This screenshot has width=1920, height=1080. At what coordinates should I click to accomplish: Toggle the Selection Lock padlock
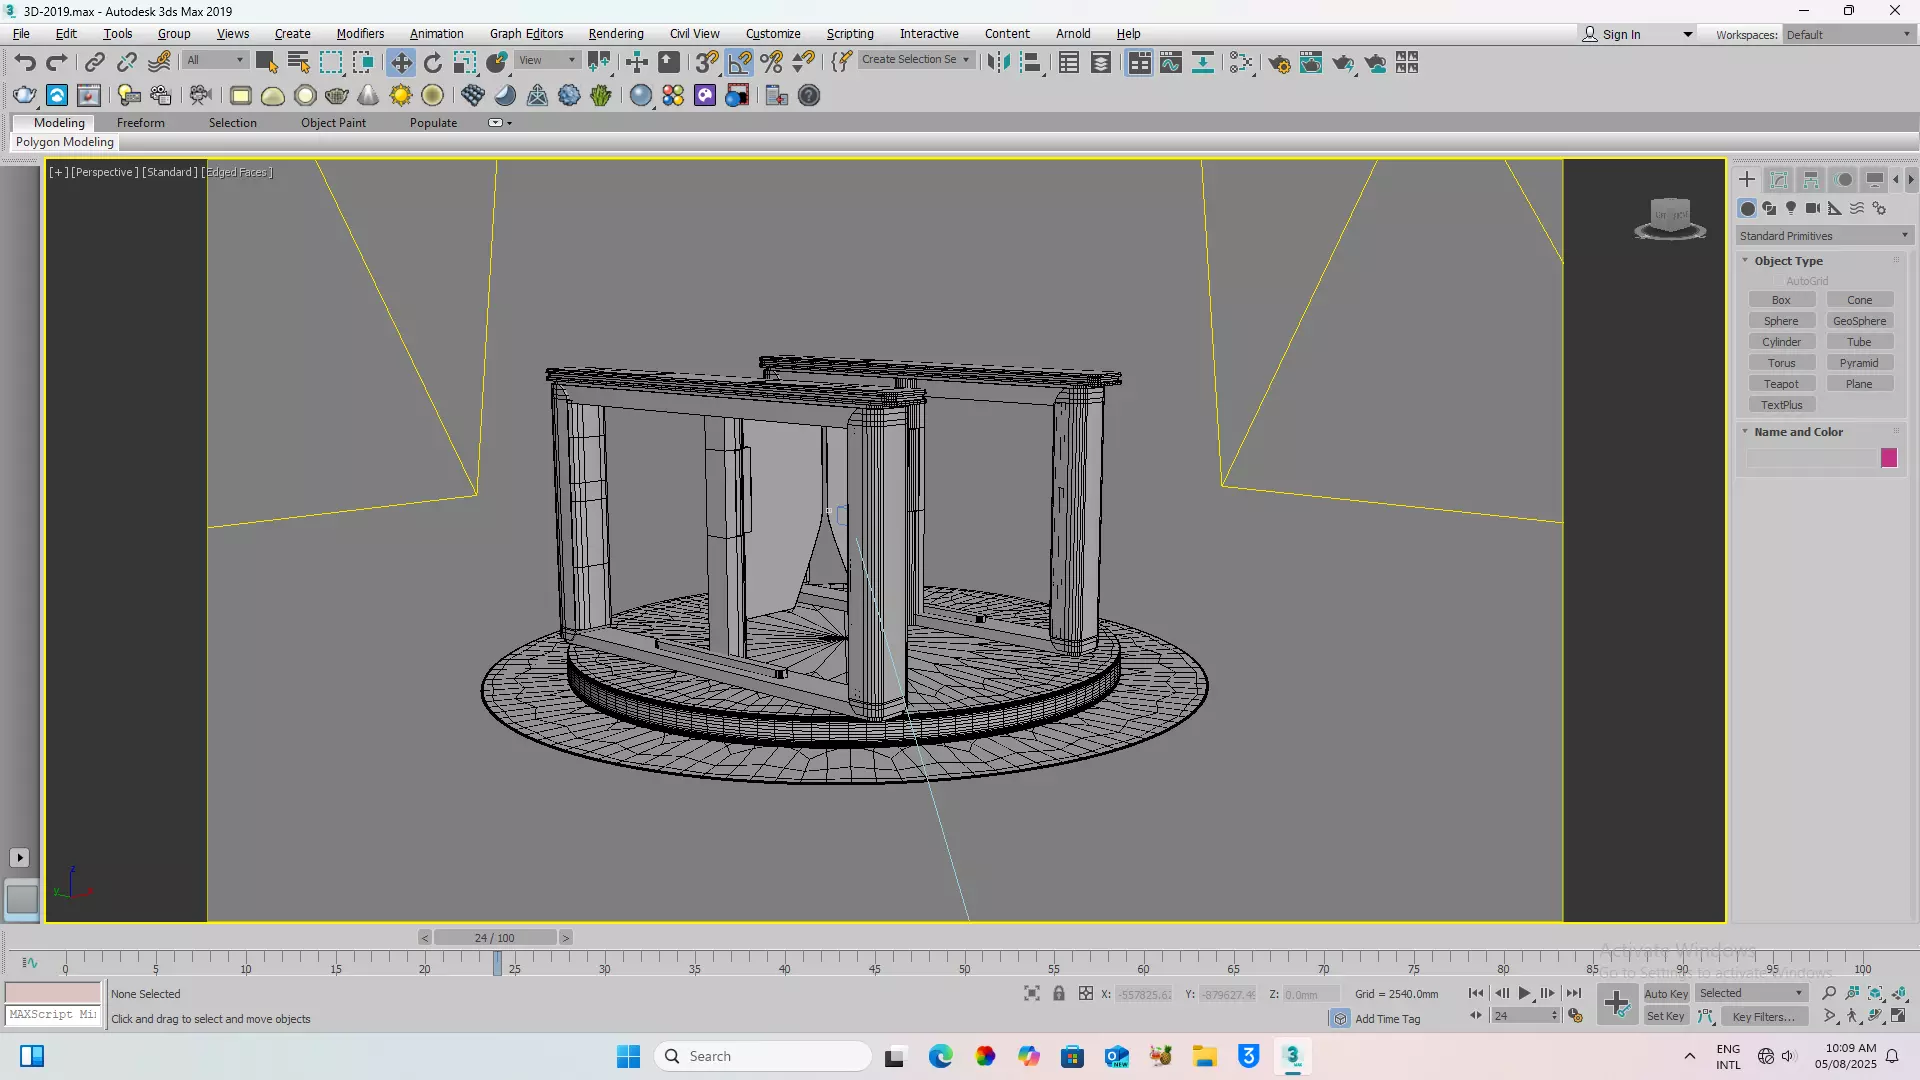(x=1058, y=993)
